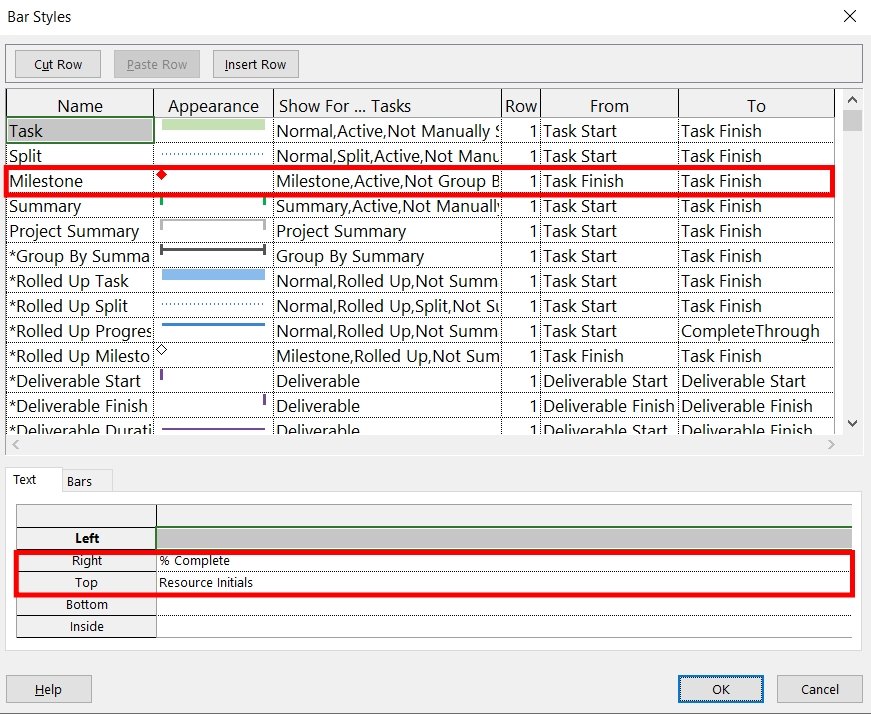The width and height of the screenshot is (871, 714).
Task: Select the *Rolled Up Progress name cell
Action: pos(80,331)
